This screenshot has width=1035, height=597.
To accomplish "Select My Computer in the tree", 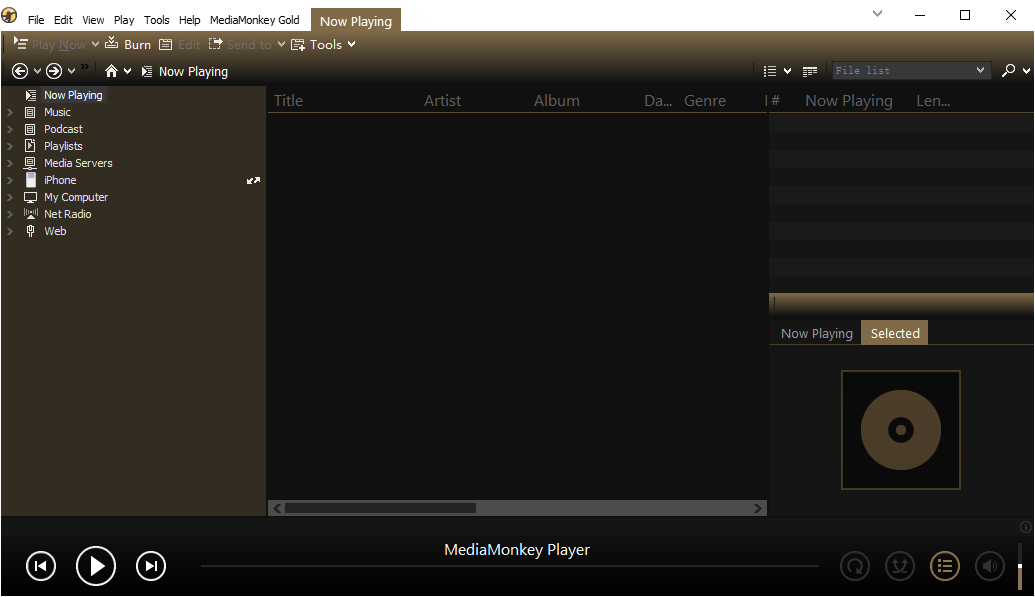I will (x=76, y=197).
